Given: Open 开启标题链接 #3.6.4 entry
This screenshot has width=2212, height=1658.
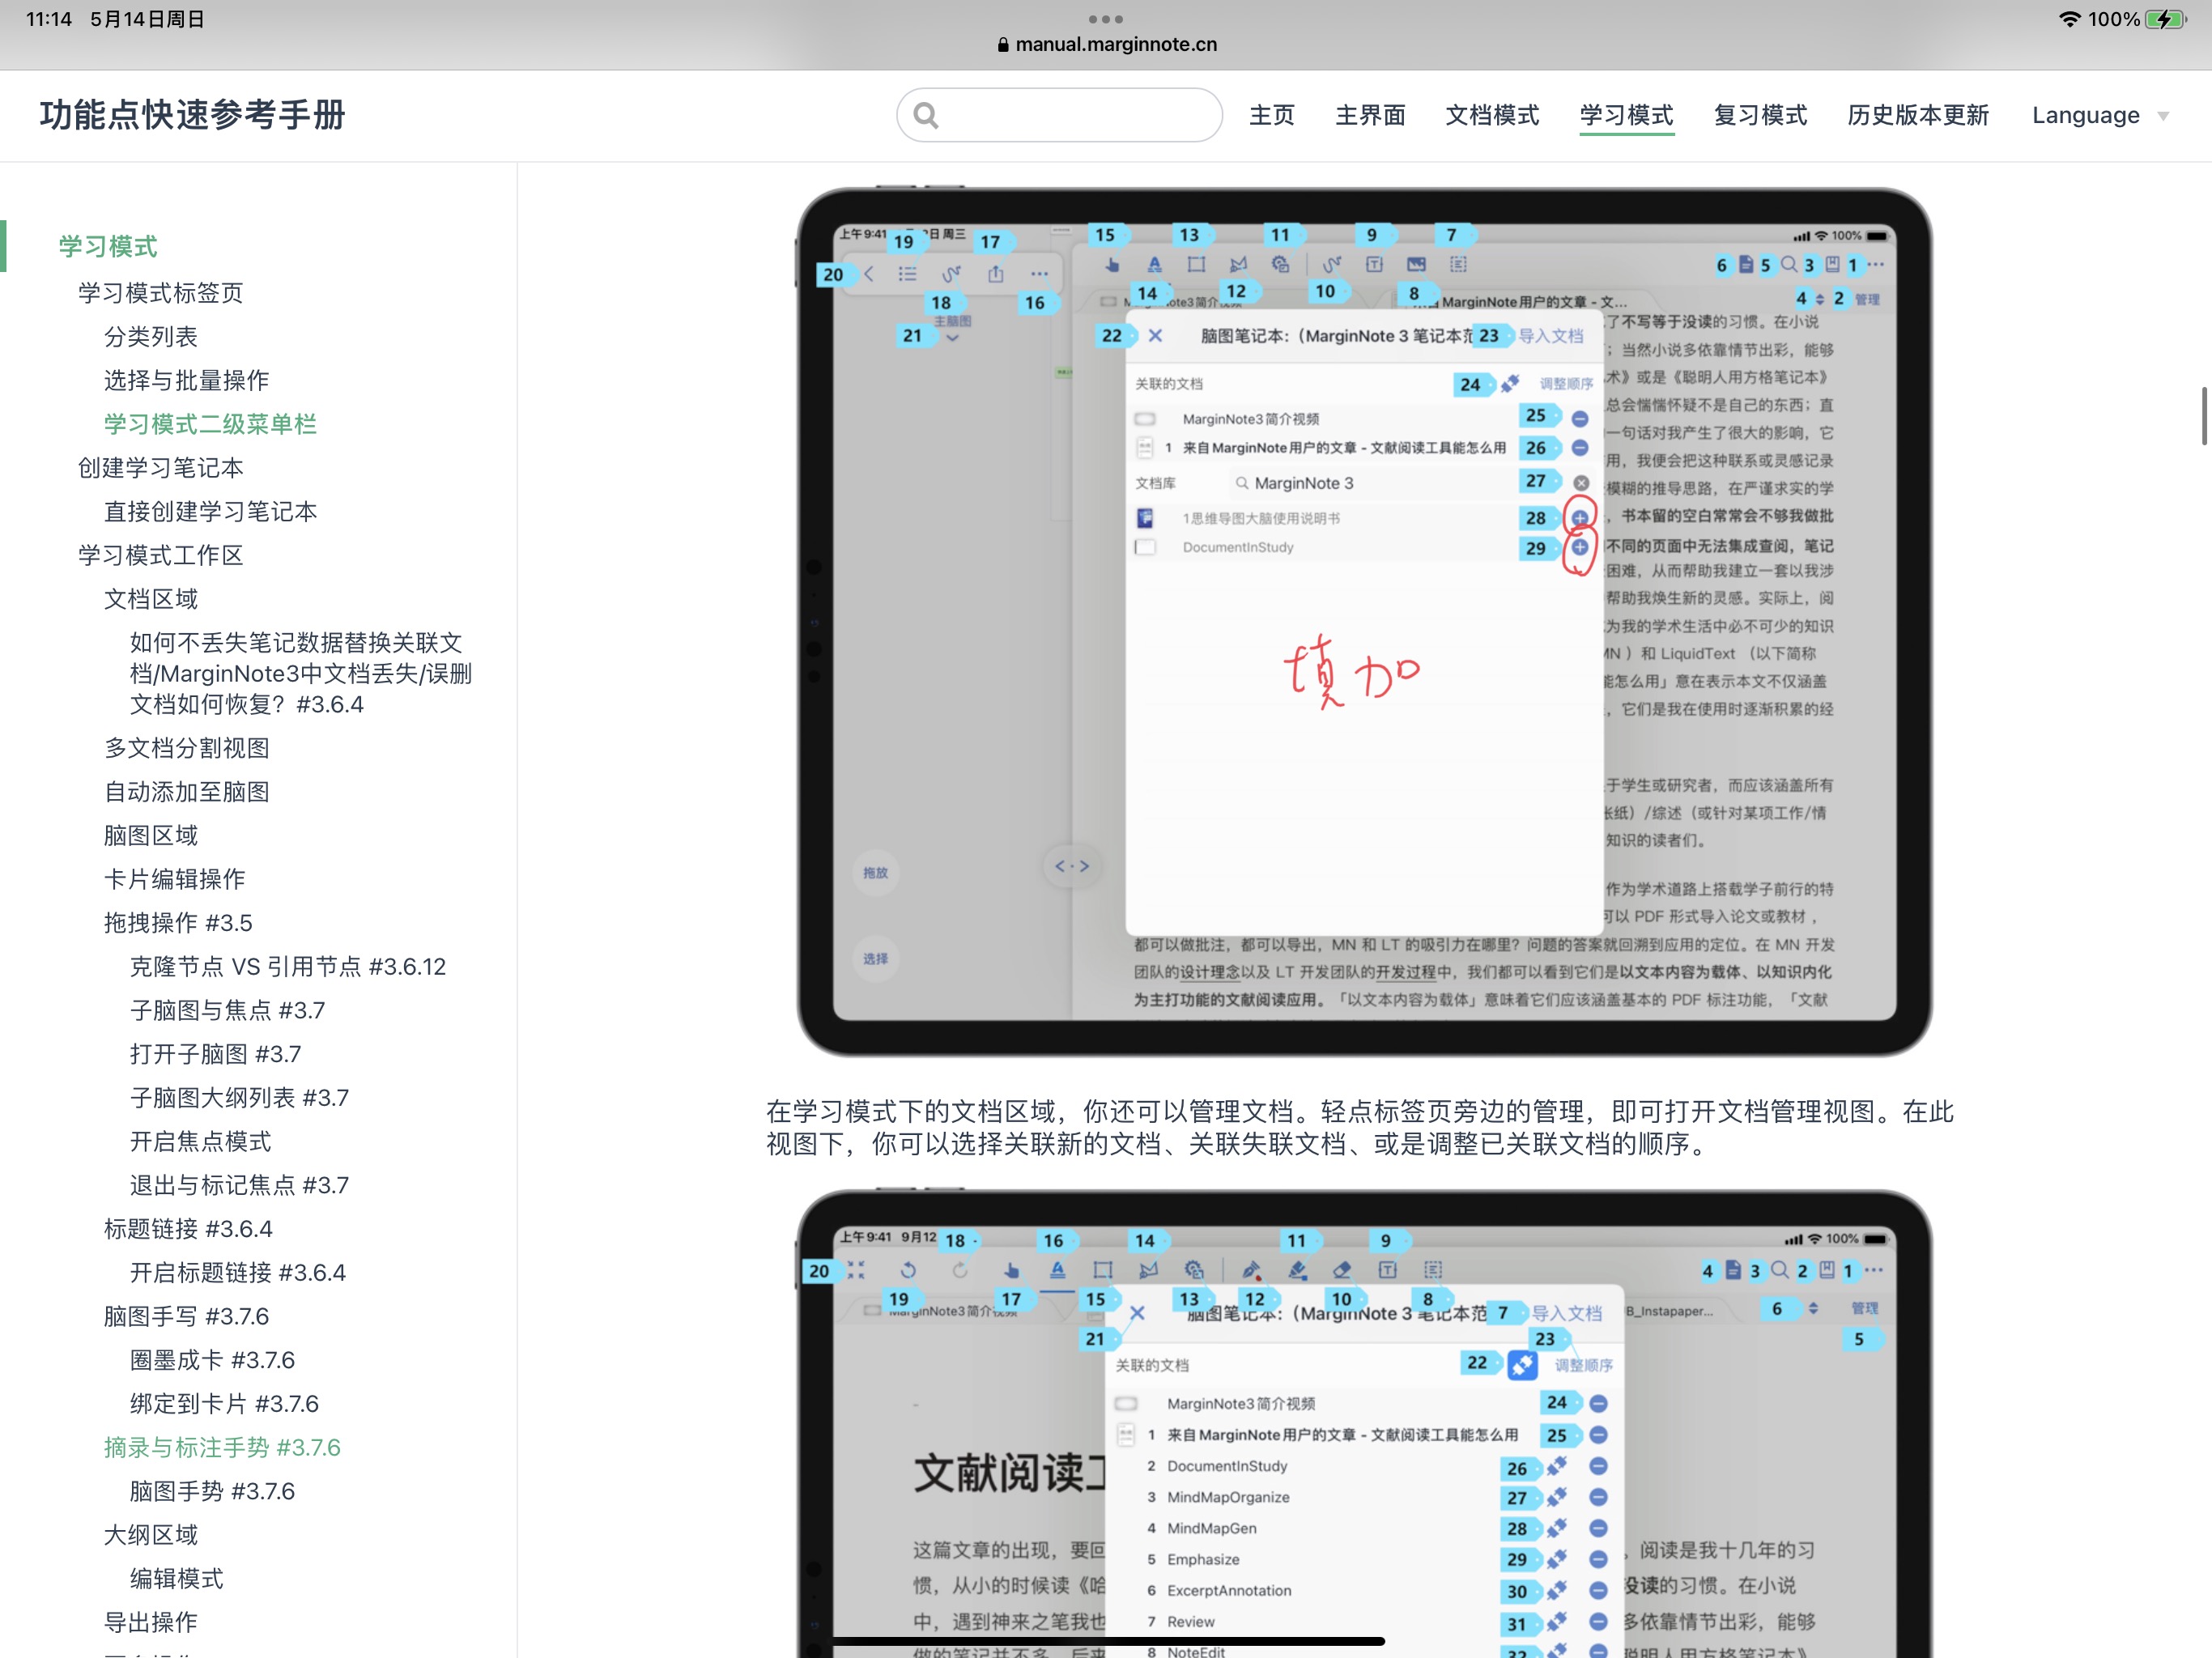Looking at the screenshot, I should pos(238,1273).
